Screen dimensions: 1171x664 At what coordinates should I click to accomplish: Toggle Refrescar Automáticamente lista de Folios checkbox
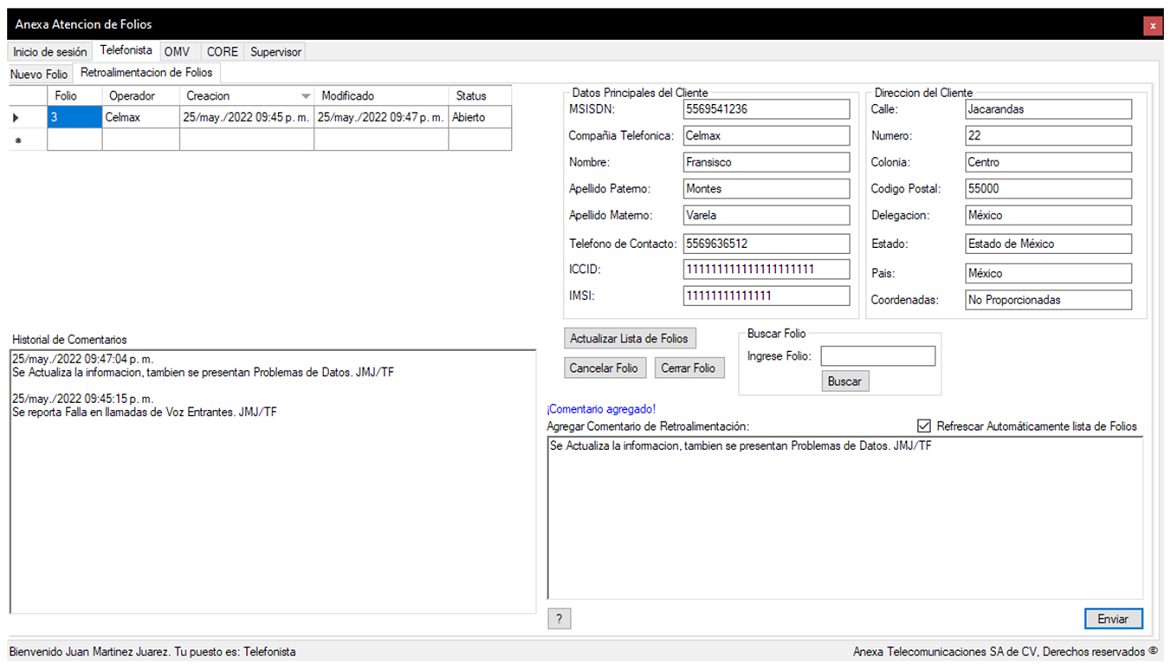[924, 426]
